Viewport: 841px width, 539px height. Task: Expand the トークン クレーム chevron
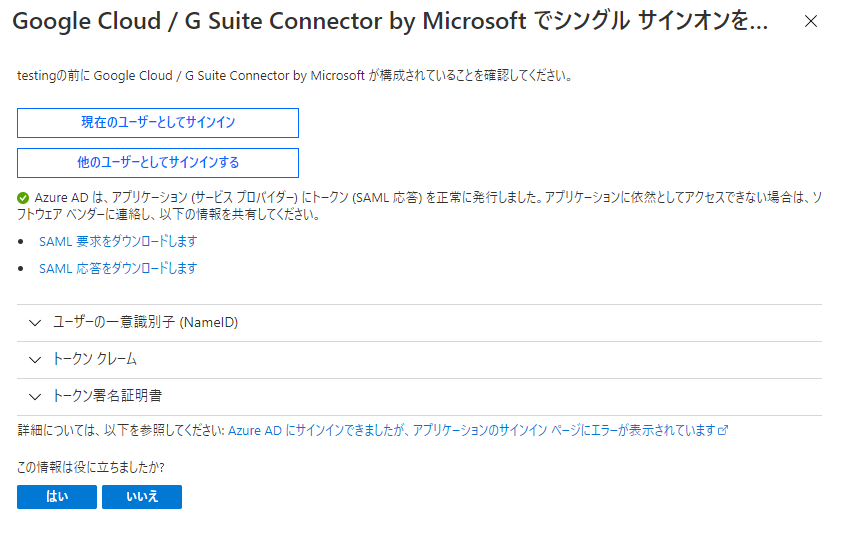[35, 360]
